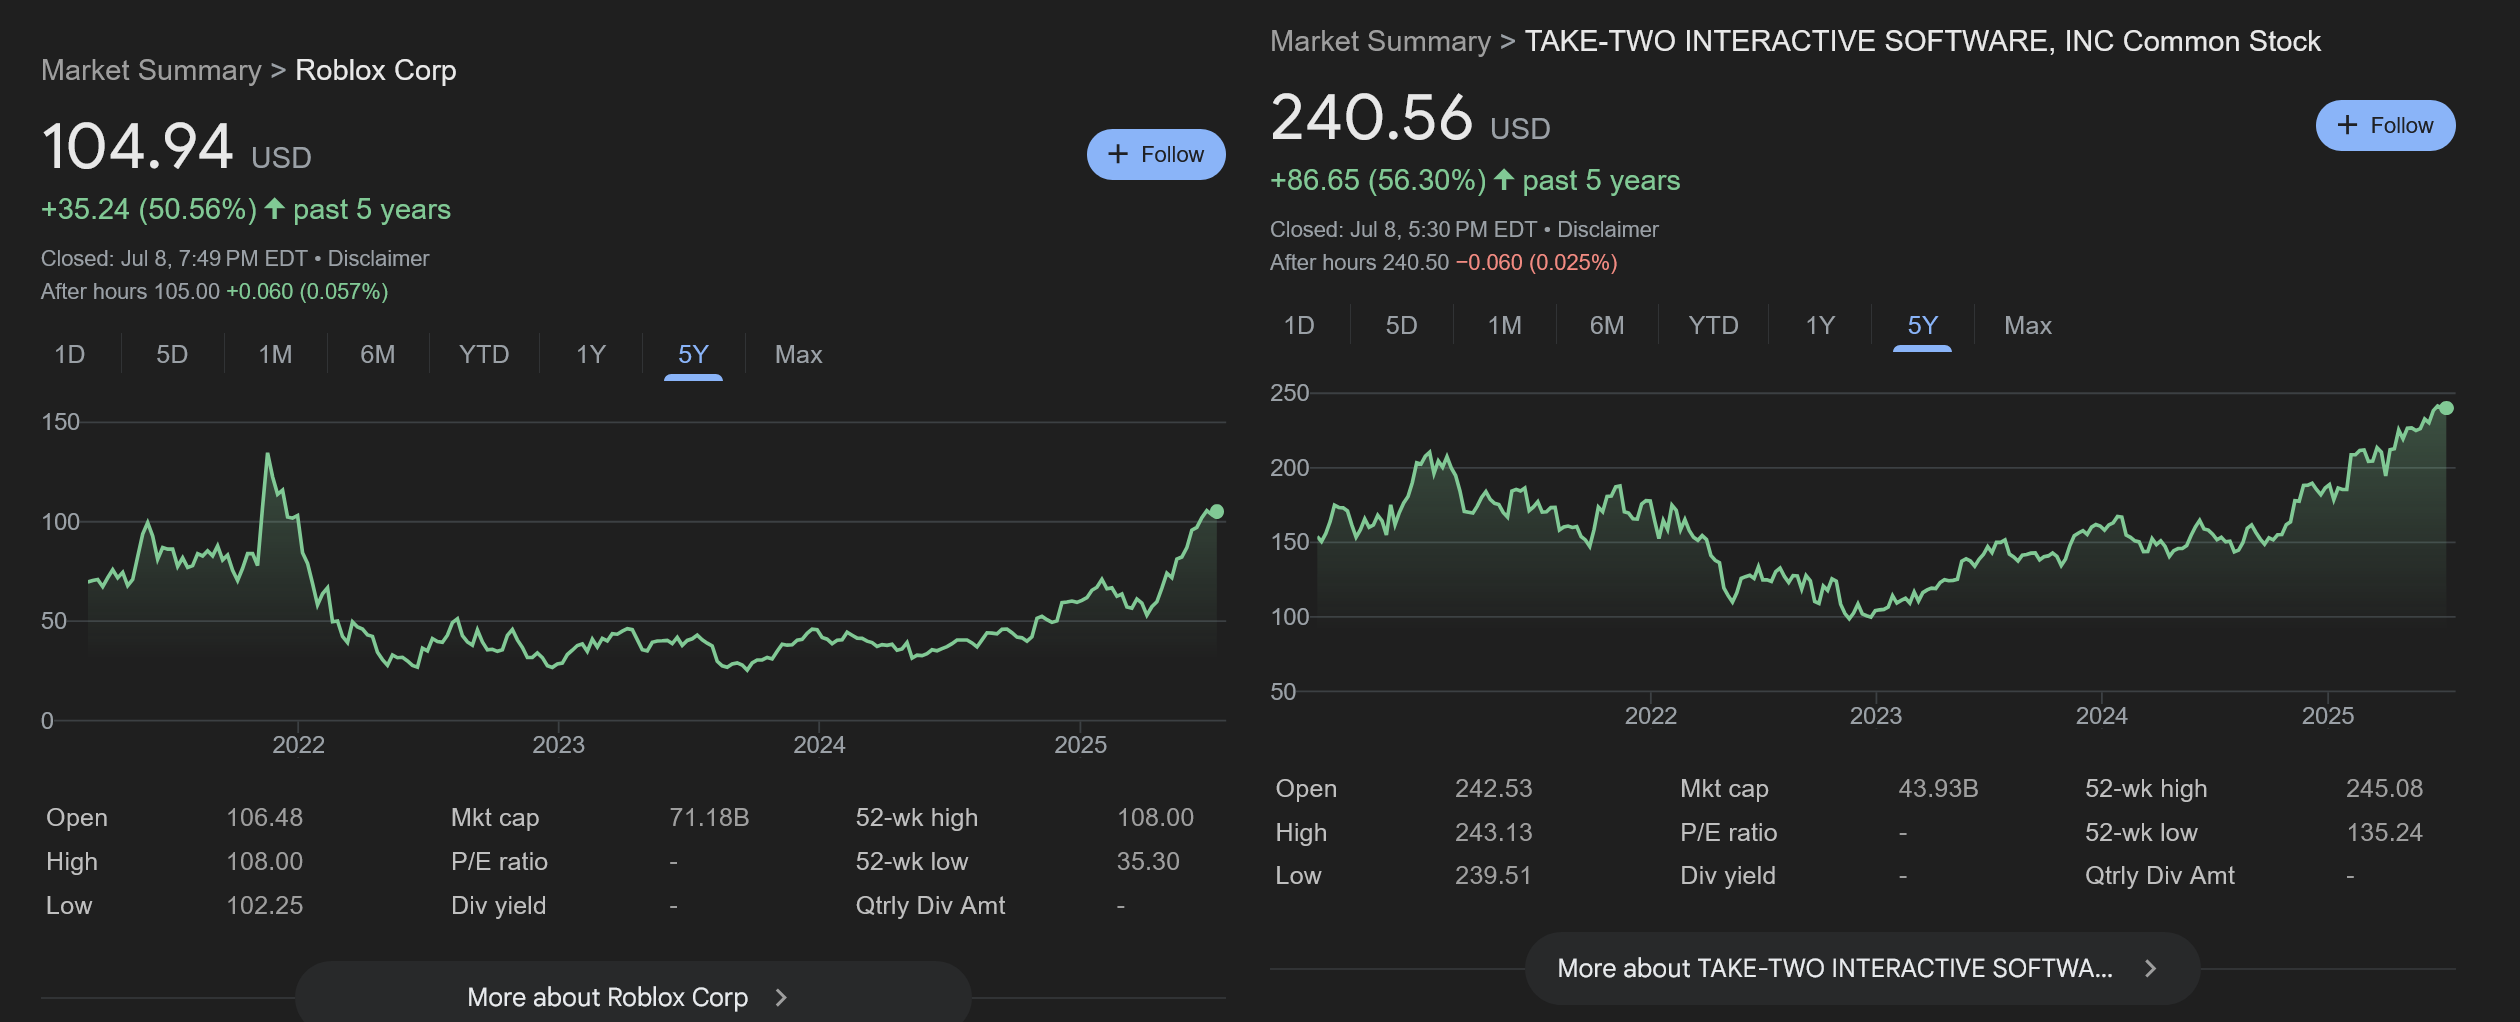
Task: Click Take-Two Mkt cap value 43.93B
Action: (x=1938, y=788)
